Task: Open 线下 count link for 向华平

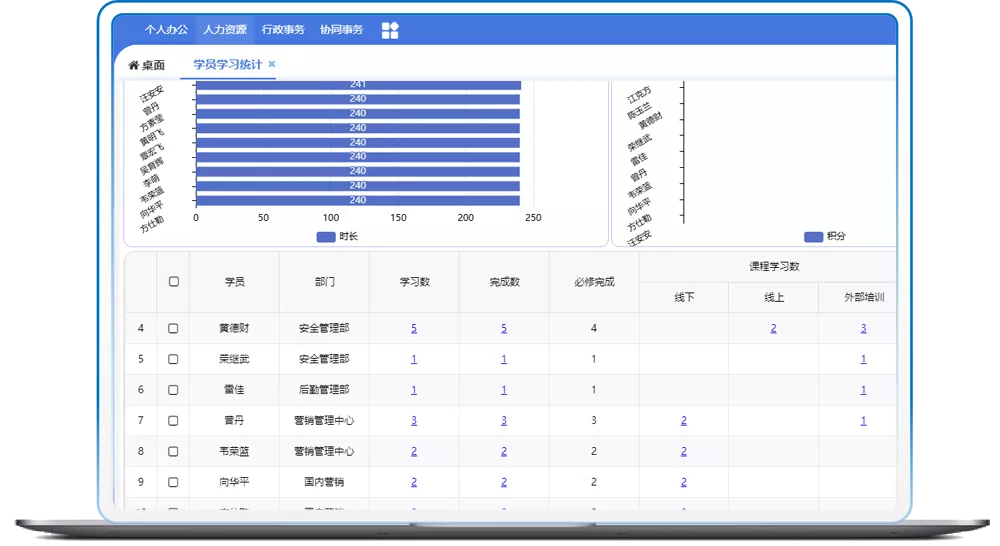Action: point(684,482)
